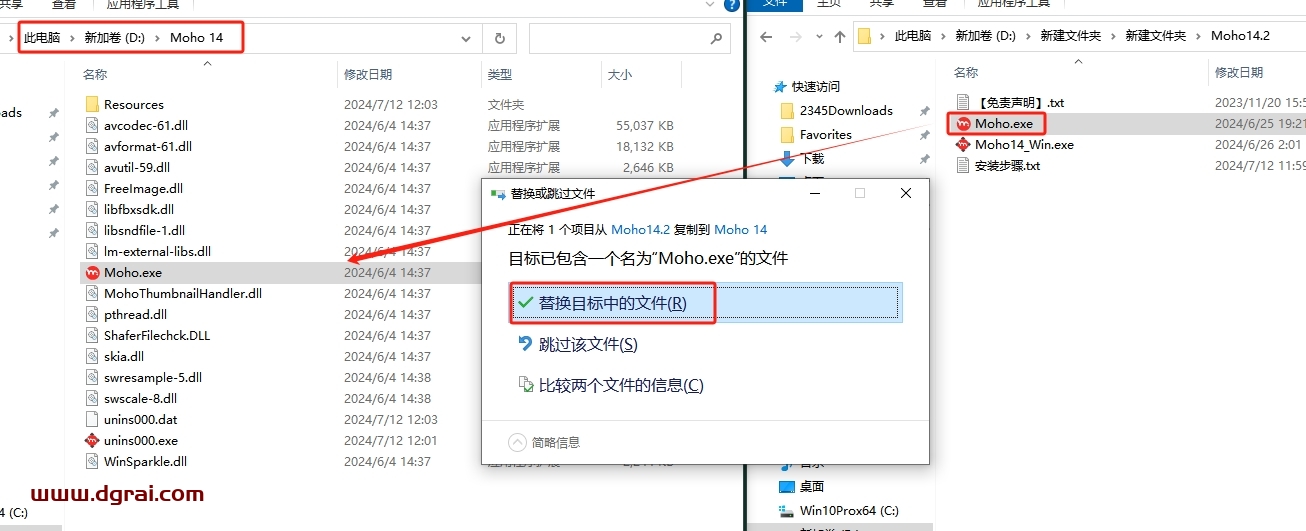
Task: Choose 替换目标中的文件(R) in the dialog
Action: tap(706, 303)
